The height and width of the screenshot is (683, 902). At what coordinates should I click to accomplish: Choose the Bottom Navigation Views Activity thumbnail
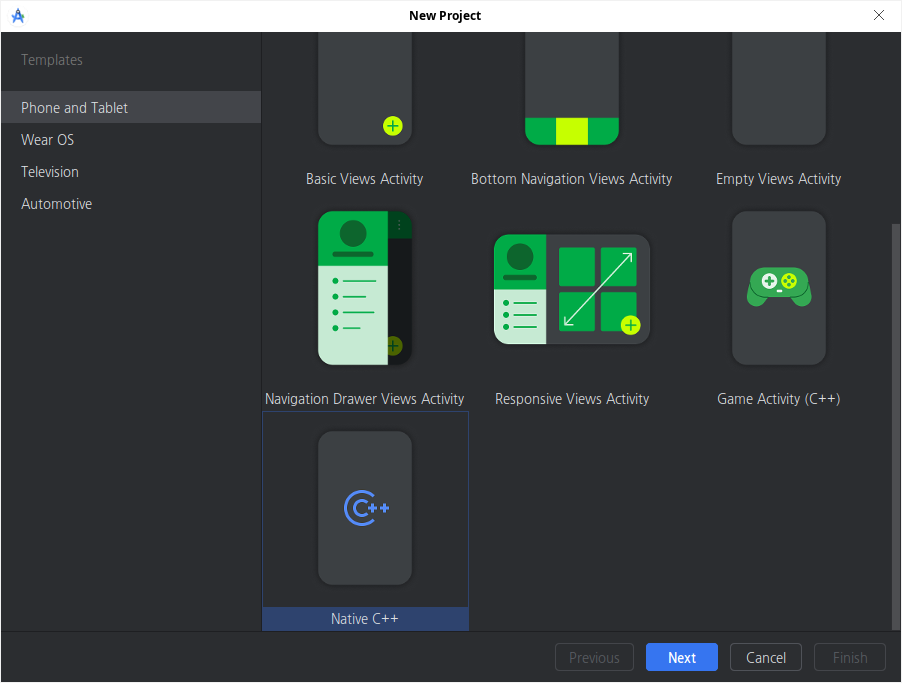click(x=572, y=89)
